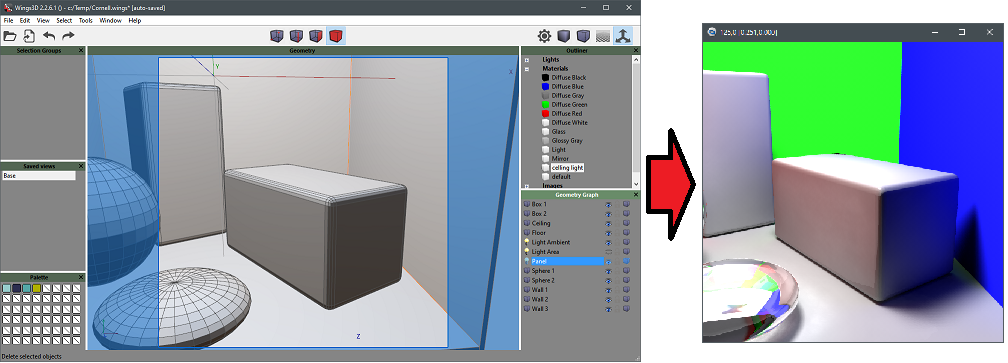Show Light Area using its visibility toggle

pos(608,252)
